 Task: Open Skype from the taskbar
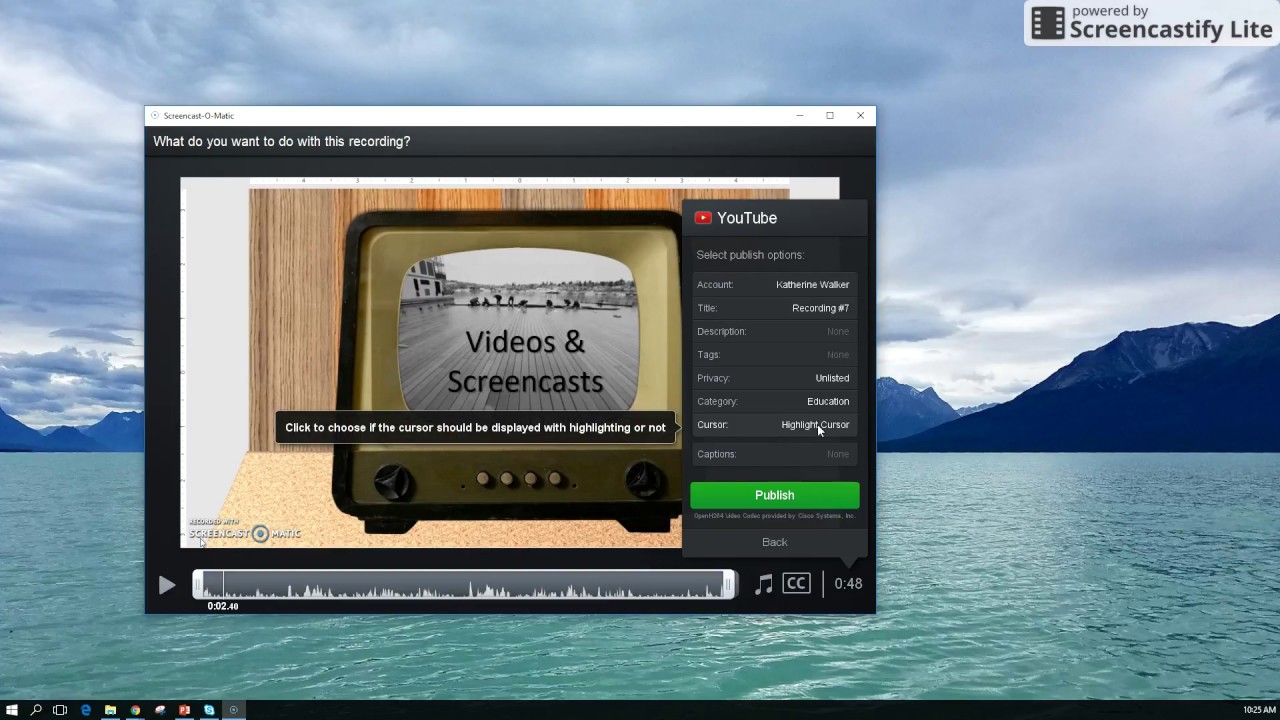pos(209,710)
